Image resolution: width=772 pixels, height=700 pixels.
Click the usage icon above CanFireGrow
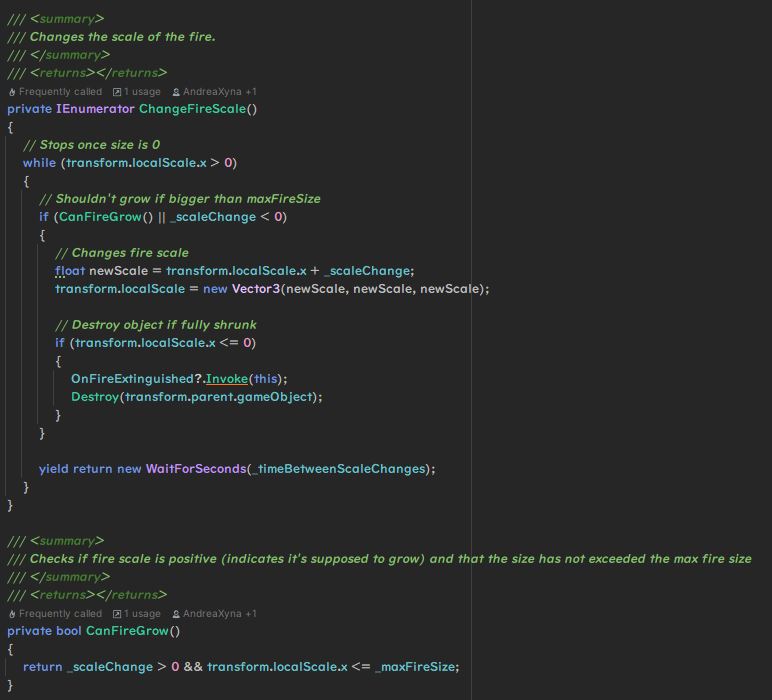[x=117, y=613]
